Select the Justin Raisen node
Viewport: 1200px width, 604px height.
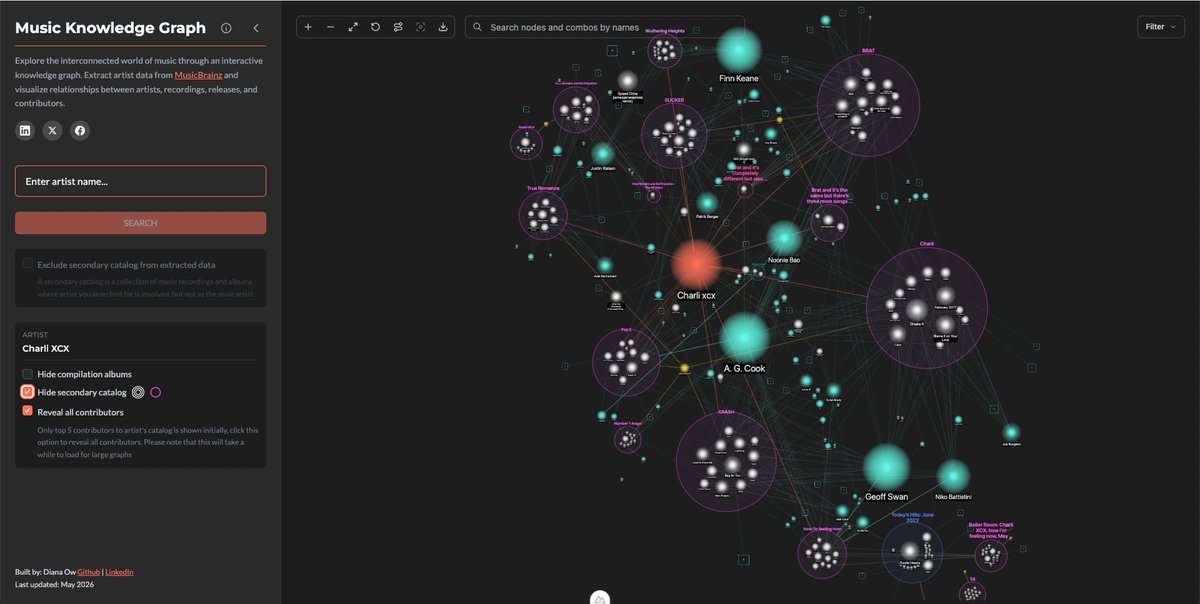coord(602,153)
